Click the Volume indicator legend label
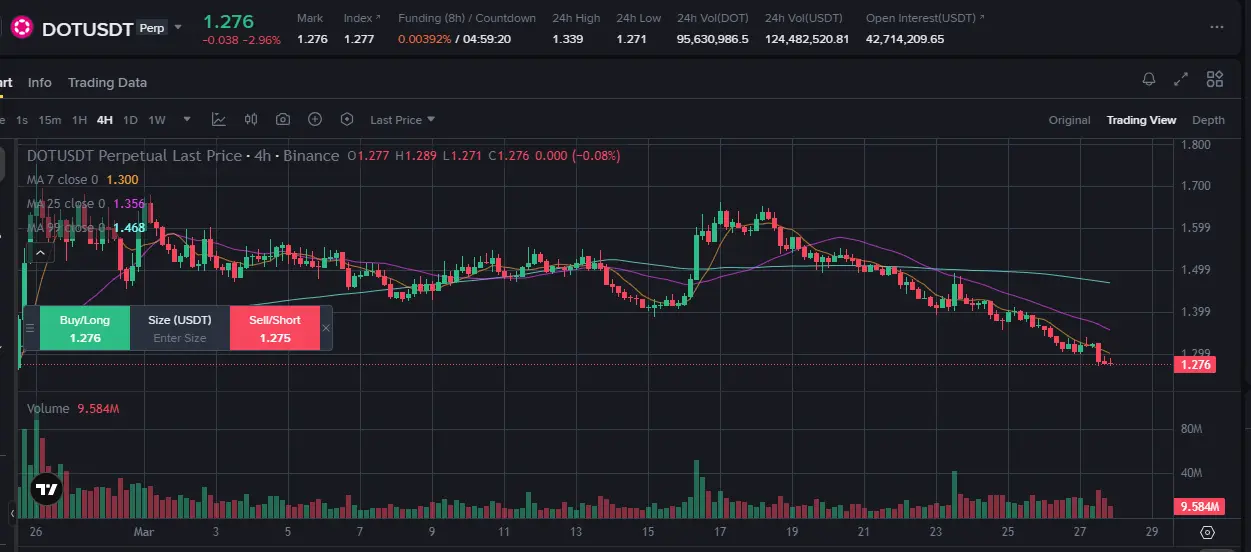Image resolution: width=1251 pixels, height=552 pixels. tap(48, 409)
